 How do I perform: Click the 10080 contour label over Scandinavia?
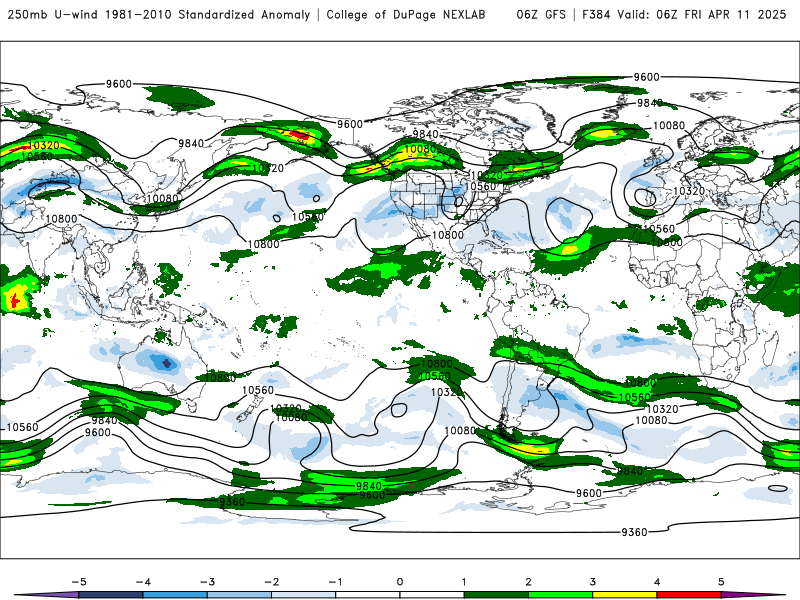669,126
